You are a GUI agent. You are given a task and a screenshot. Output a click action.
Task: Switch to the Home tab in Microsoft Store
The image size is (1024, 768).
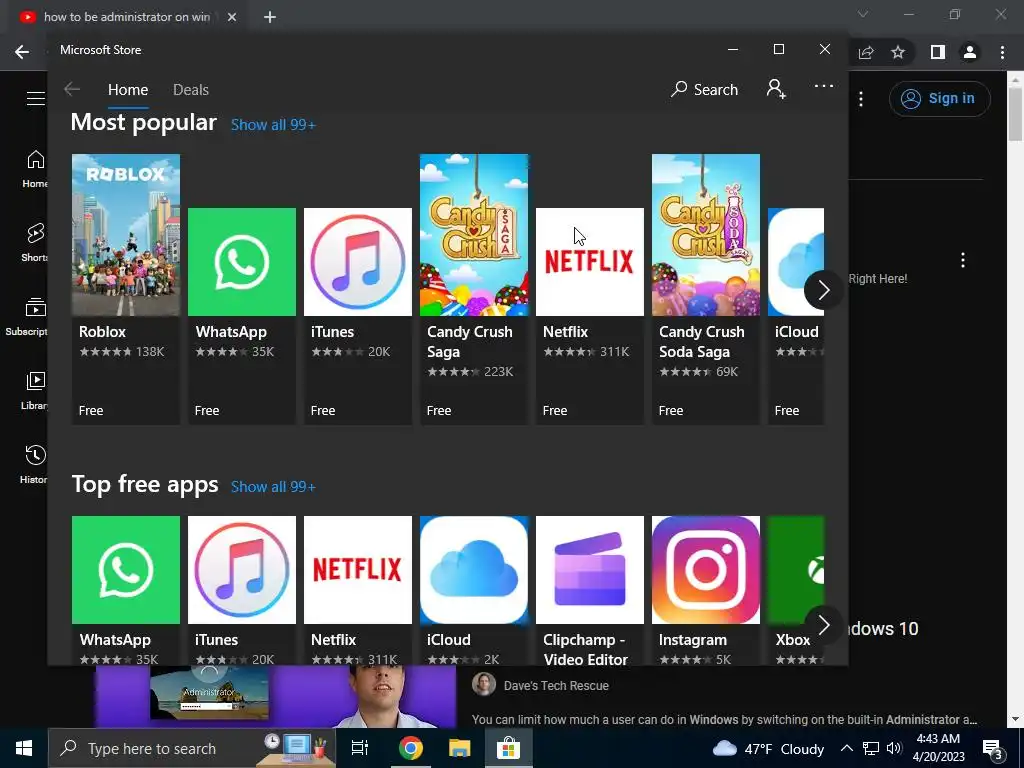(x=128, y=89)
